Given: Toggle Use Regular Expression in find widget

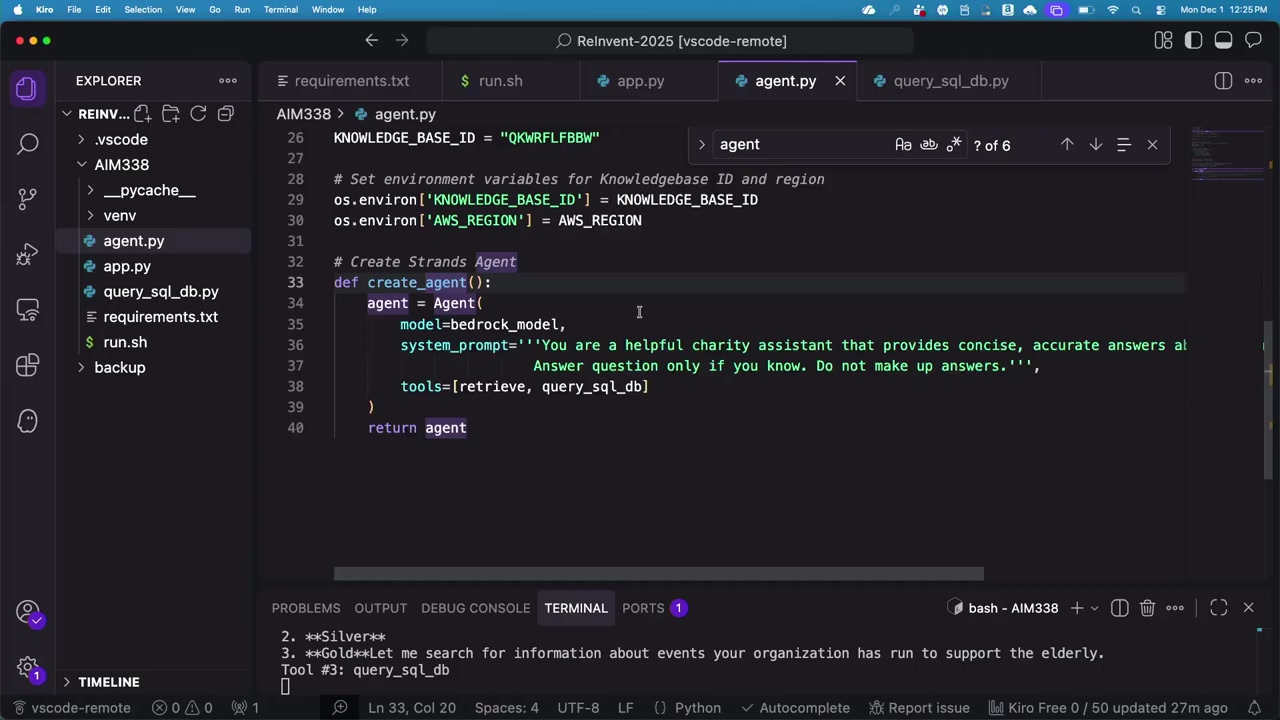Looking at the screenshot, I should coord(954,145).
